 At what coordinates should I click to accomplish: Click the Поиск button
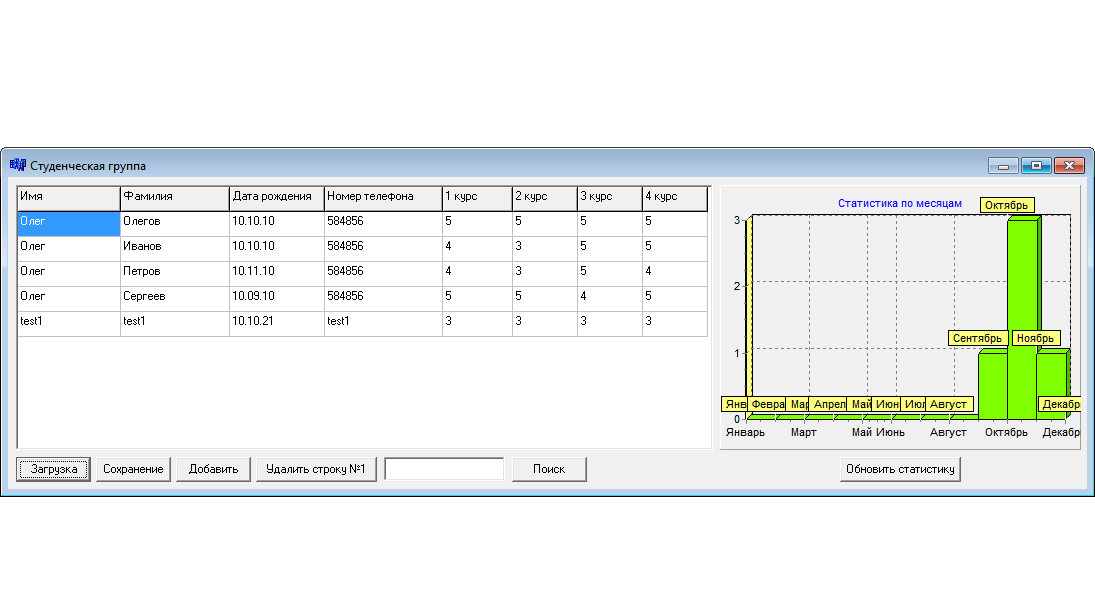pyautogui.click(x=549, y=469)
